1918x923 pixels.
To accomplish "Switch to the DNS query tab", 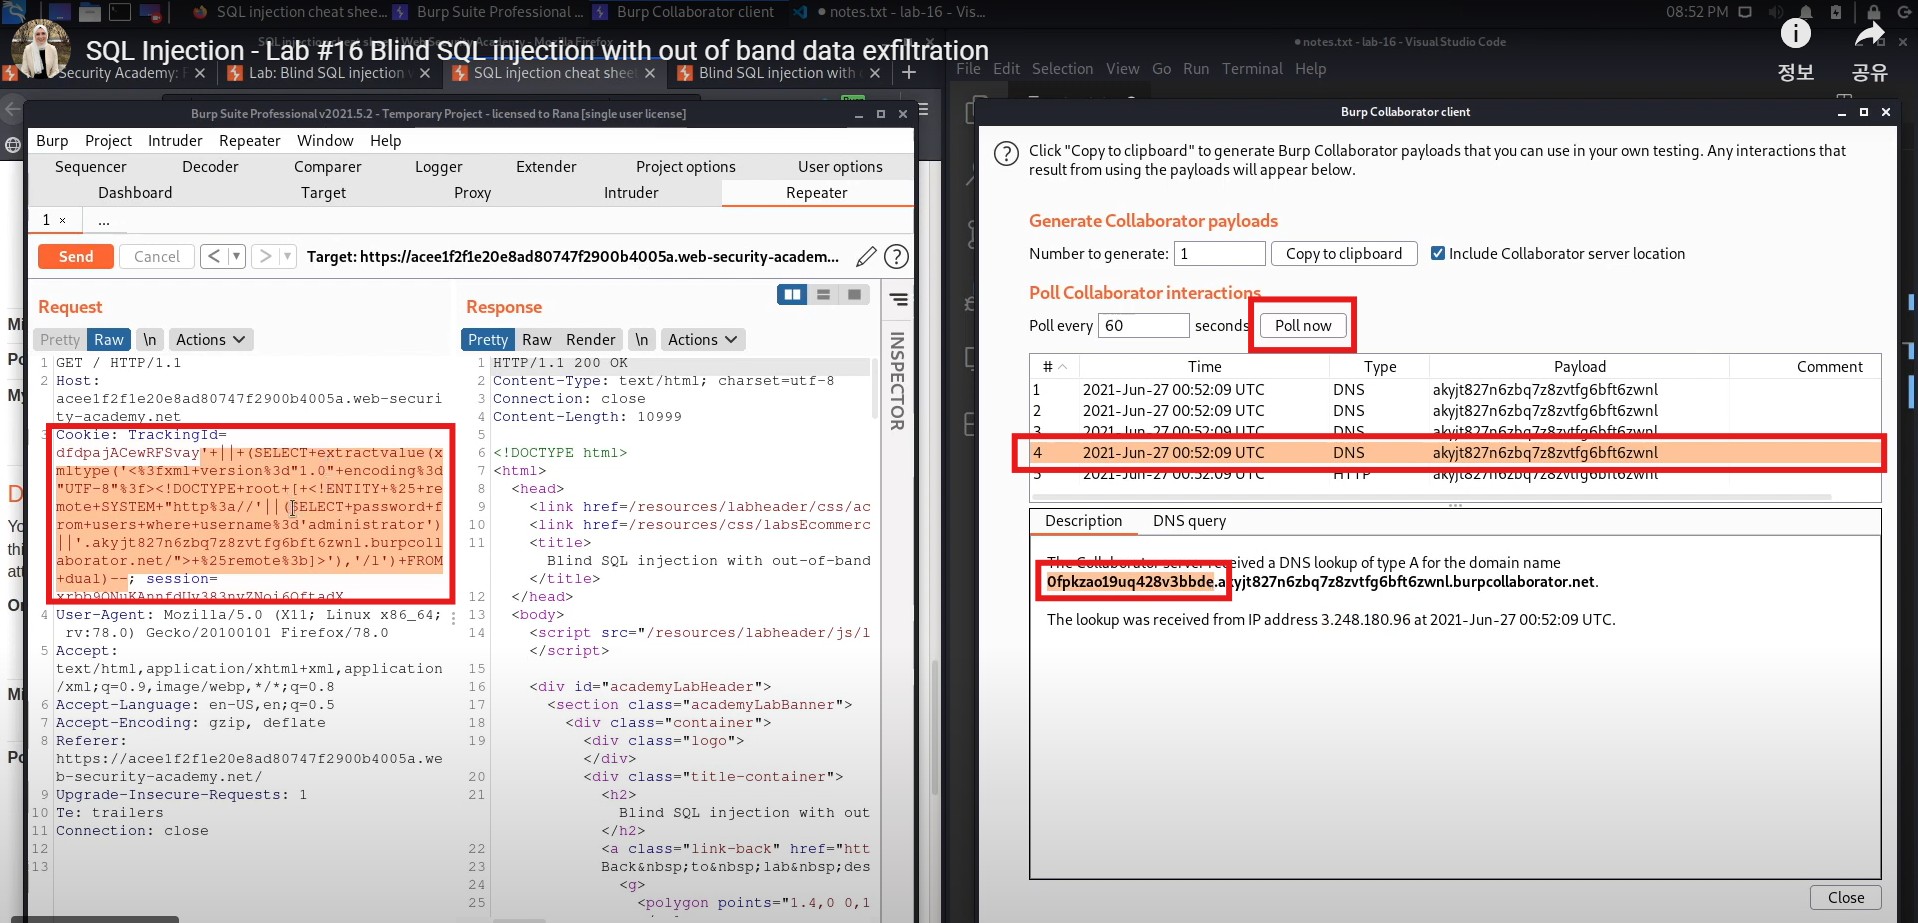I will click(1189, 521).
